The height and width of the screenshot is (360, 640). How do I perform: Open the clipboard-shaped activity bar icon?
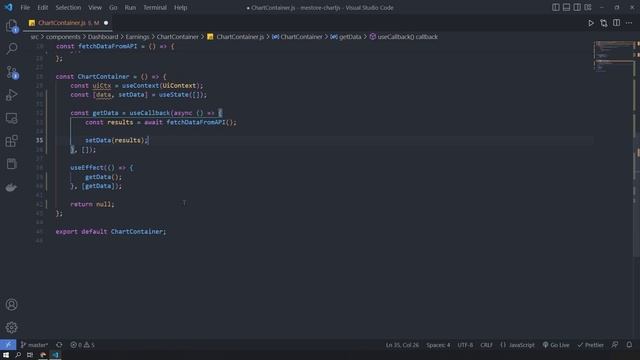point(11,164)
